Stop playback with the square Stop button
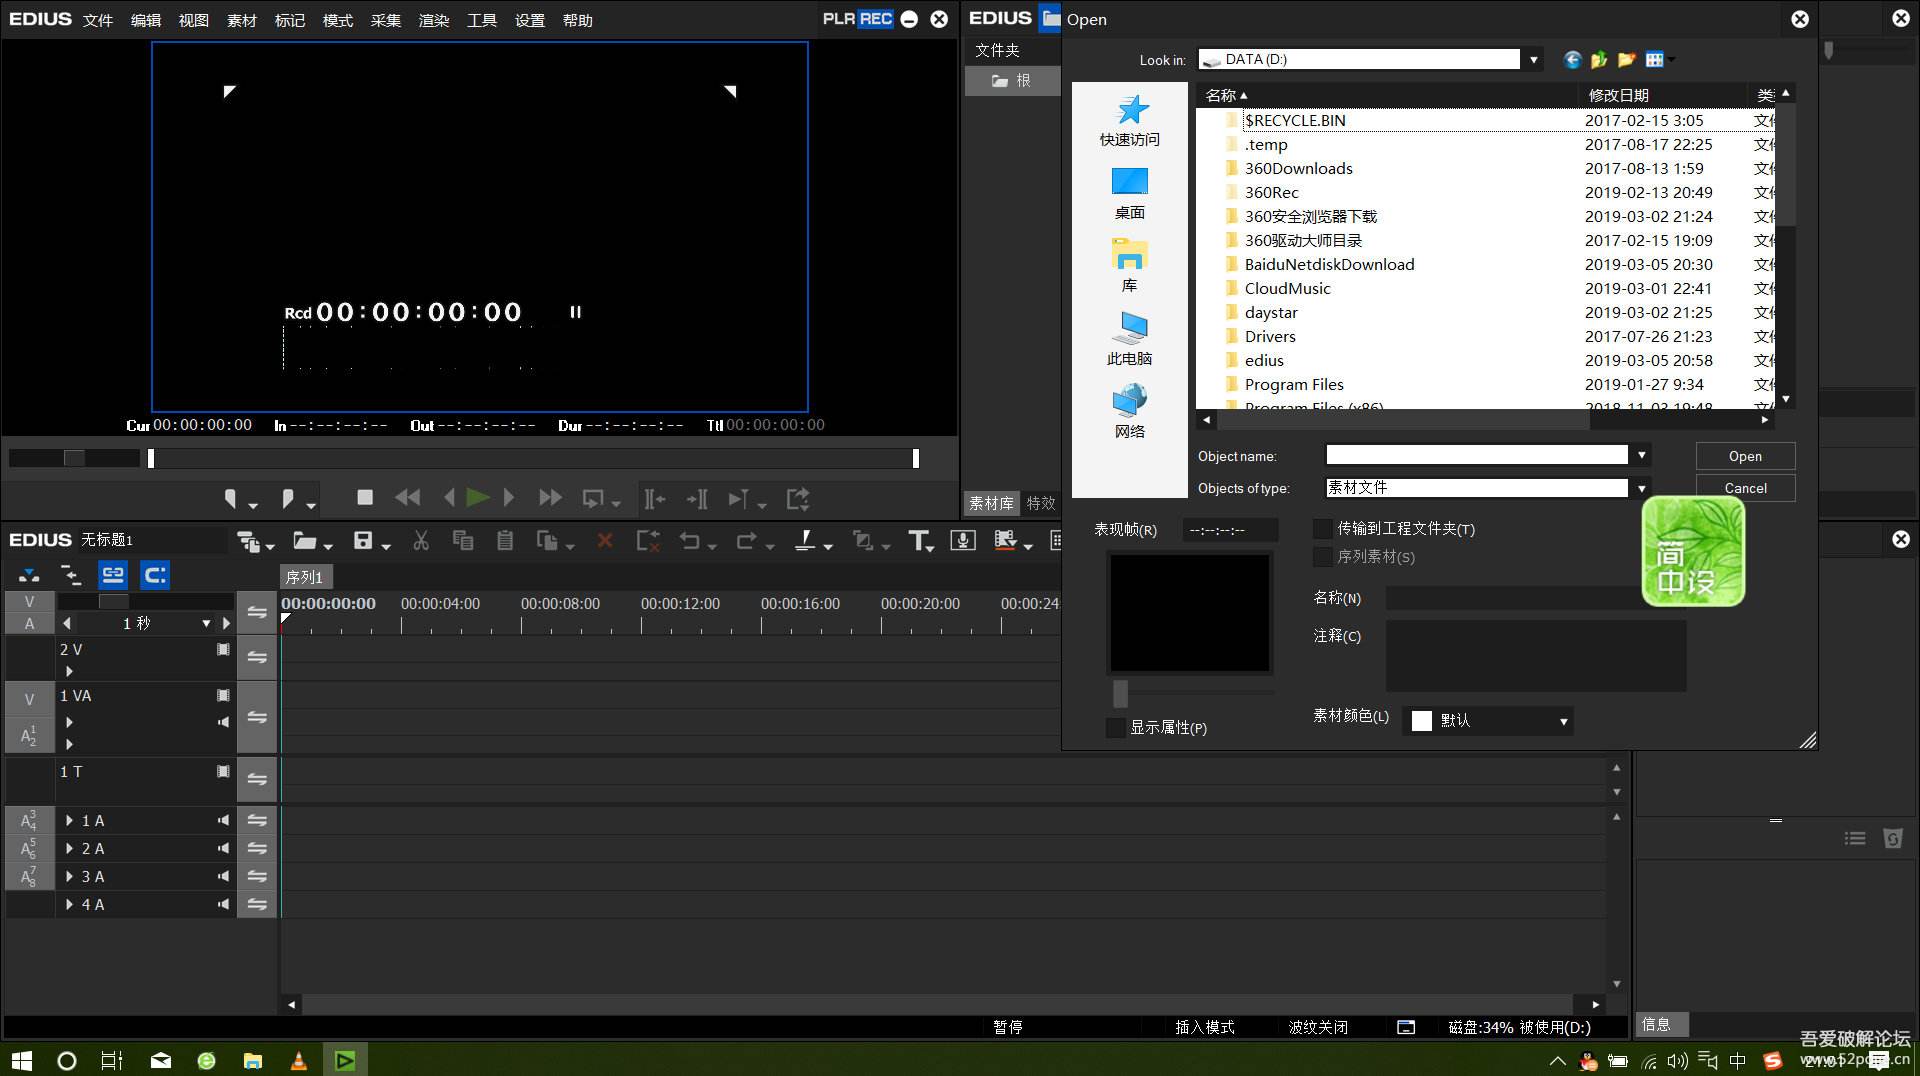Image resolution: width=1920 pixels, height=1076 pixels. click(x=365, y=497)
